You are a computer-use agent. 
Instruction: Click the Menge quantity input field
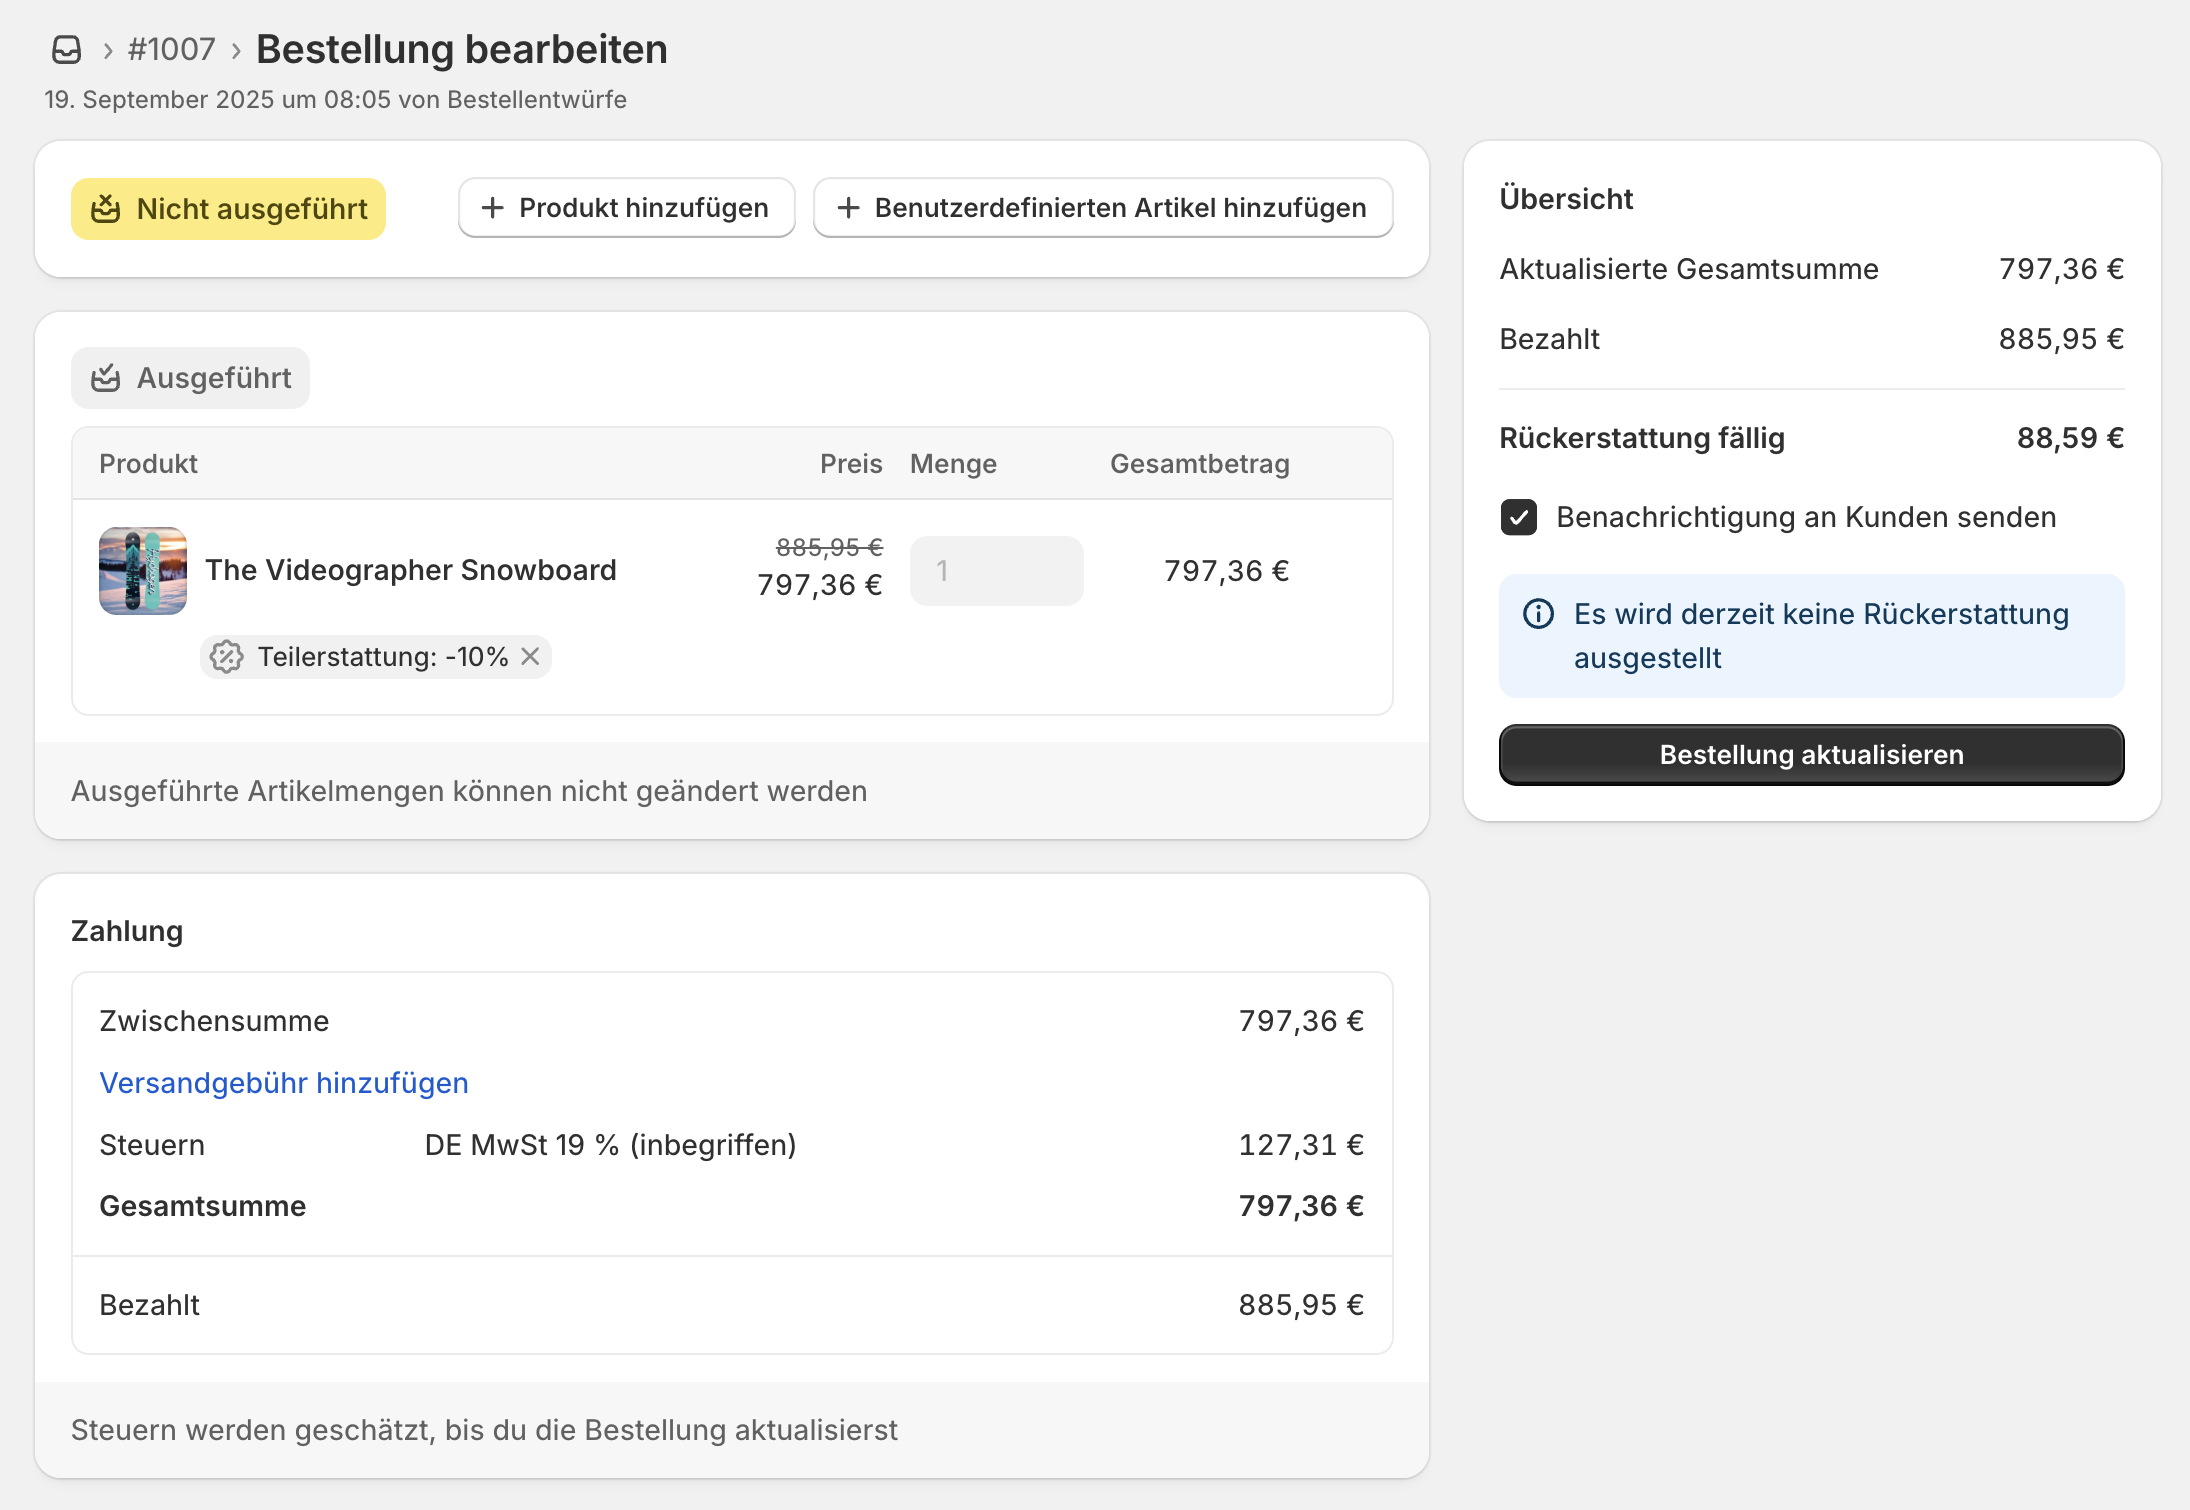click(x=996, y=571)
